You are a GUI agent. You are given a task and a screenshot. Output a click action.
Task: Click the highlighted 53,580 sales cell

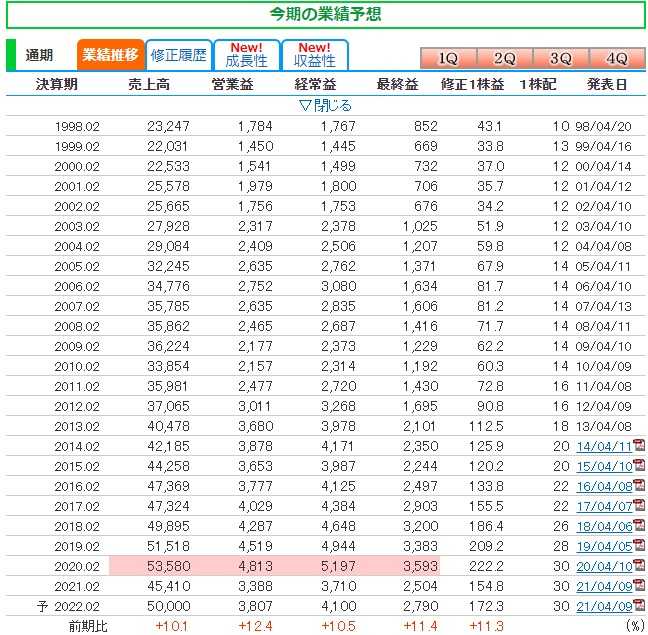point(146,566)
